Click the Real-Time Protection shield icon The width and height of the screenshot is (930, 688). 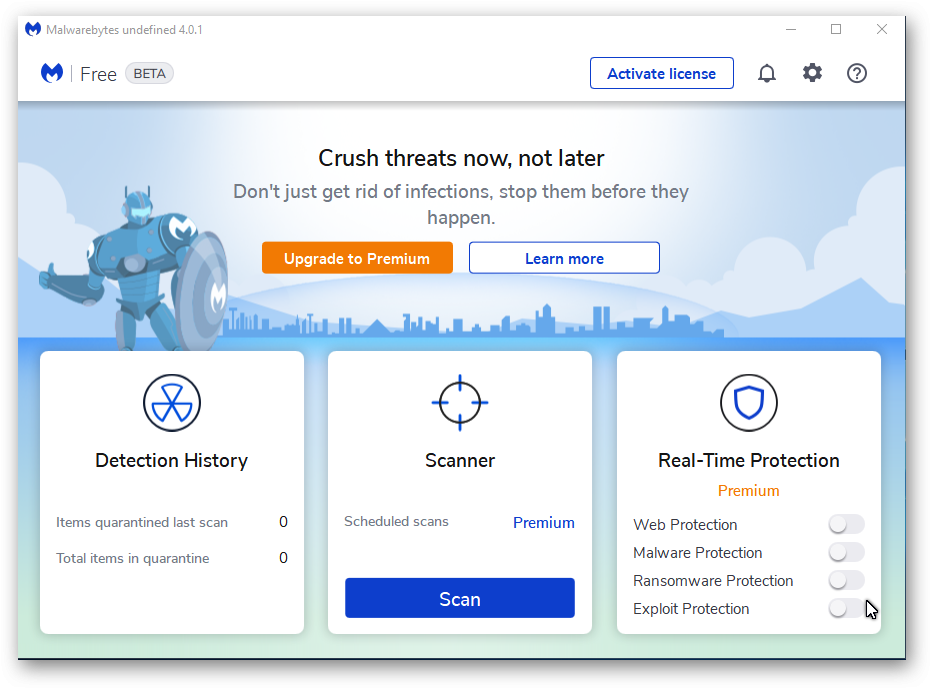click(x=749, y=403)
